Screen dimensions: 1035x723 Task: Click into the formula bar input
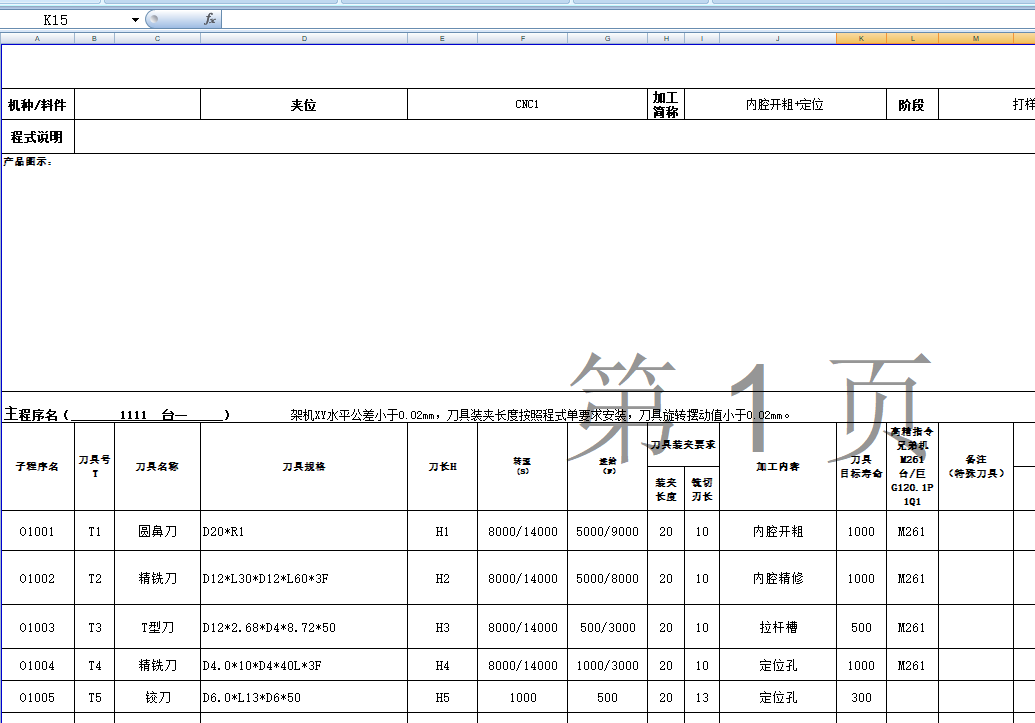tap(627, 19)
